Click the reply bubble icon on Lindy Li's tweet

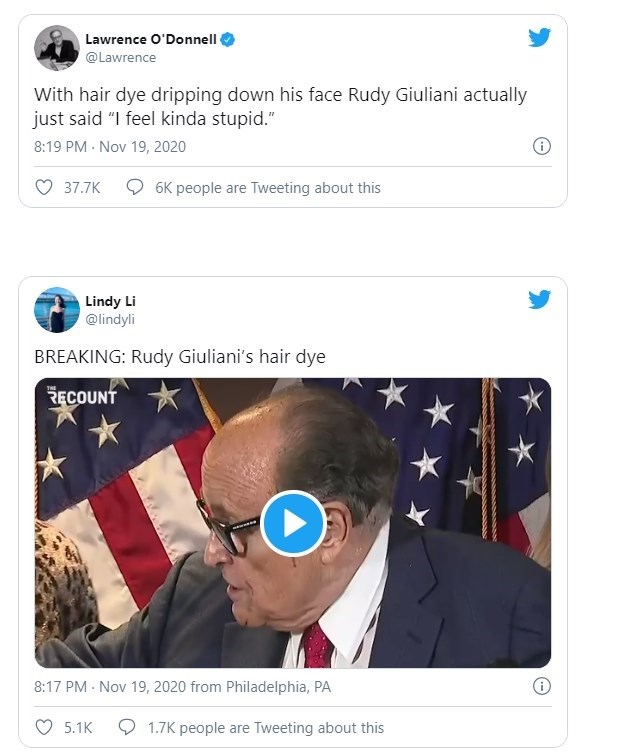(x=127, y=727)
